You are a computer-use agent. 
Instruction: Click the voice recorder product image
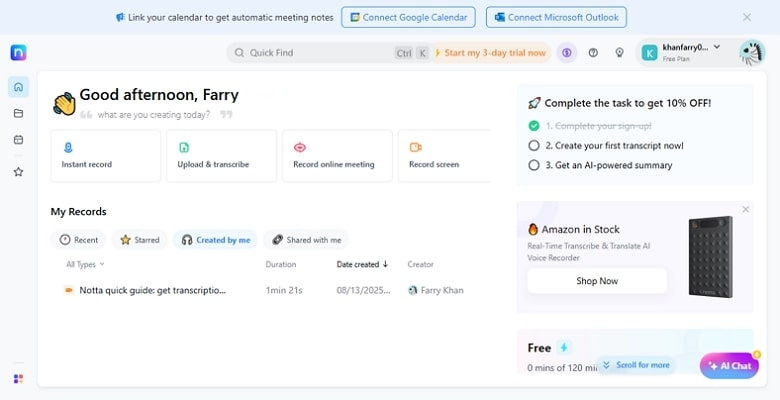710,257
